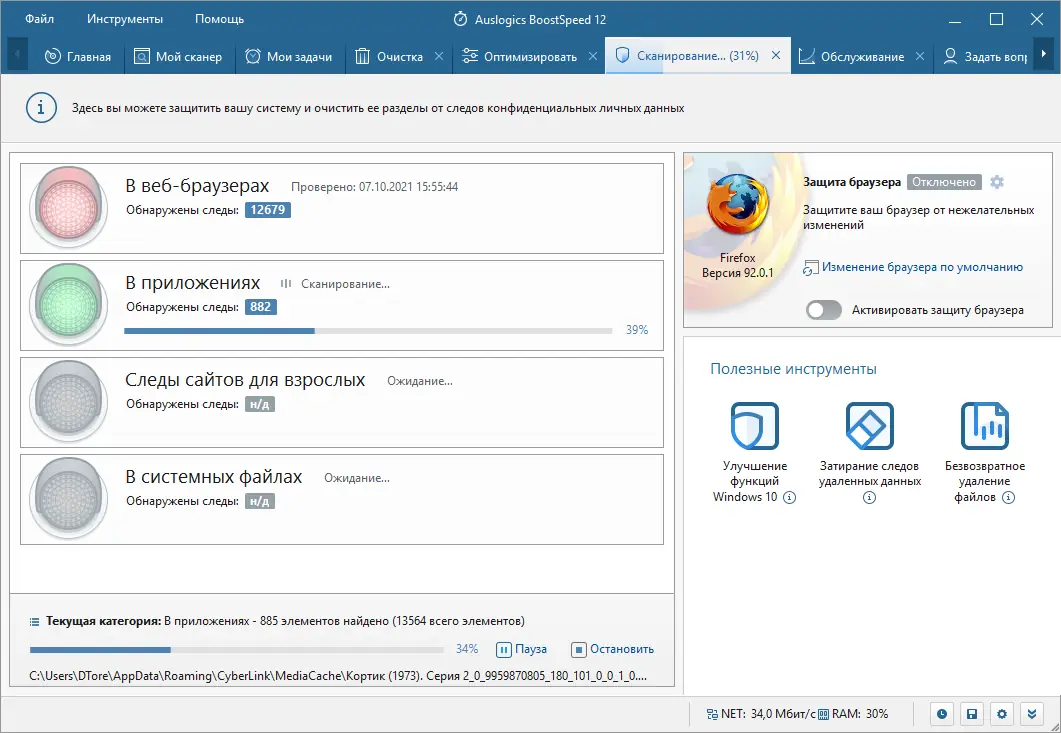The width and height of the screenshot is (1061, 733).
Task: Open the 882 traces count badge
Action: pyautogui.click(x=261, y=307)
